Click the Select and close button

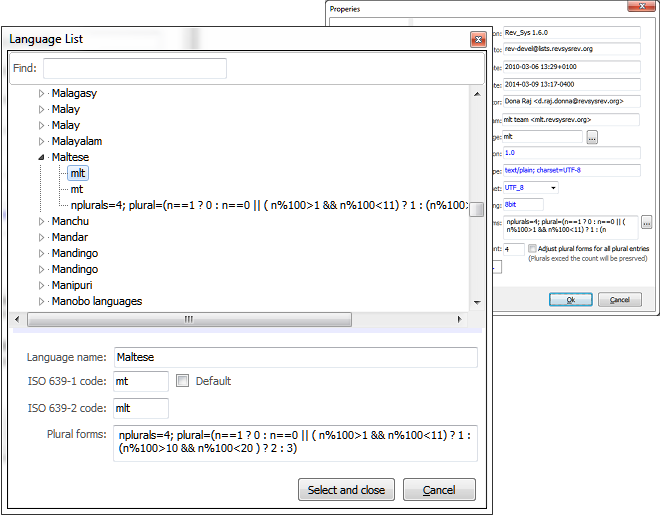tap(346, 490)
